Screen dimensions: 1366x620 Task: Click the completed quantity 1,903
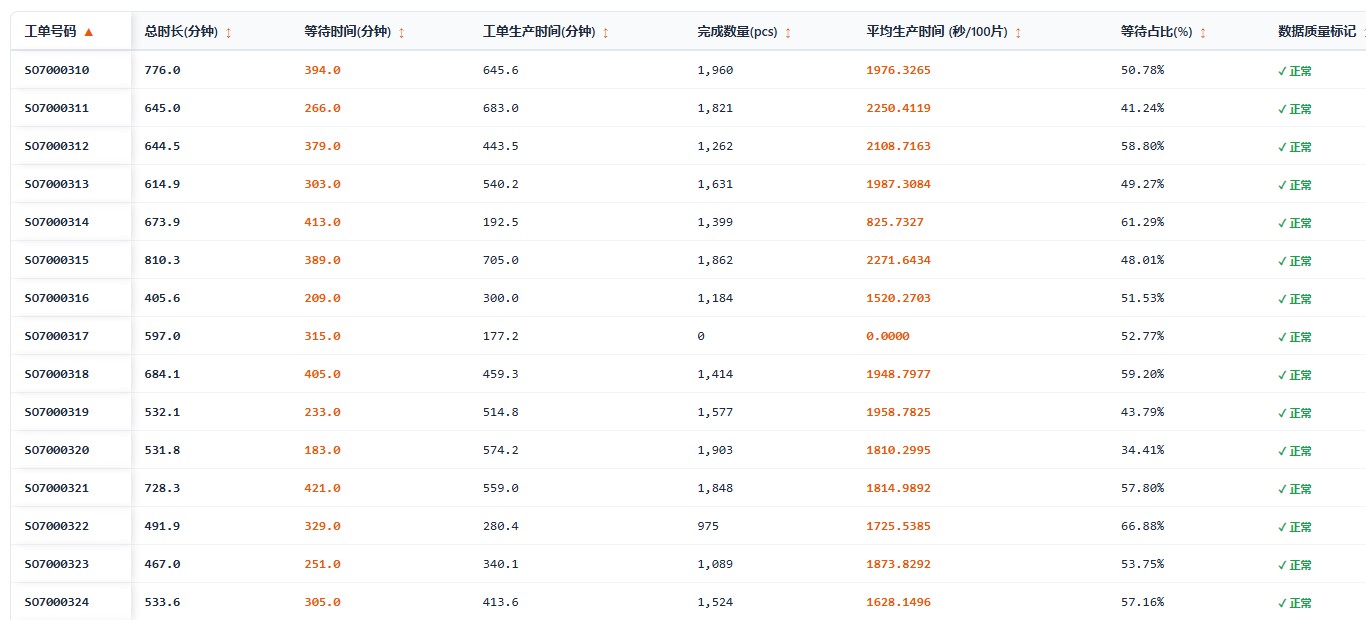[x=716, y=450]
